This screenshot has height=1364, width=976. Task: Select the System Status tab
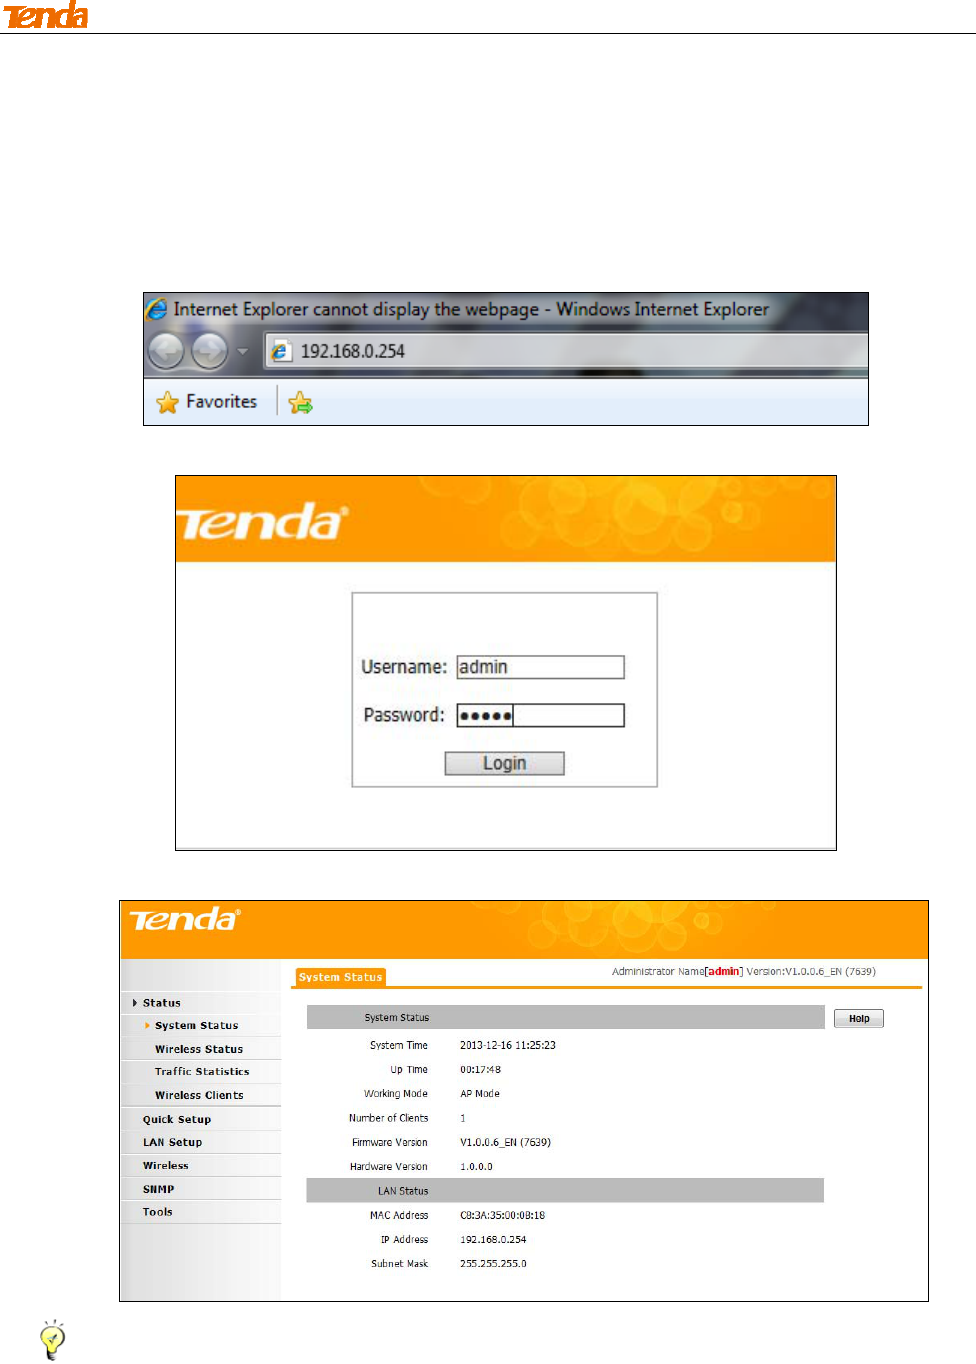click(341, 977)
